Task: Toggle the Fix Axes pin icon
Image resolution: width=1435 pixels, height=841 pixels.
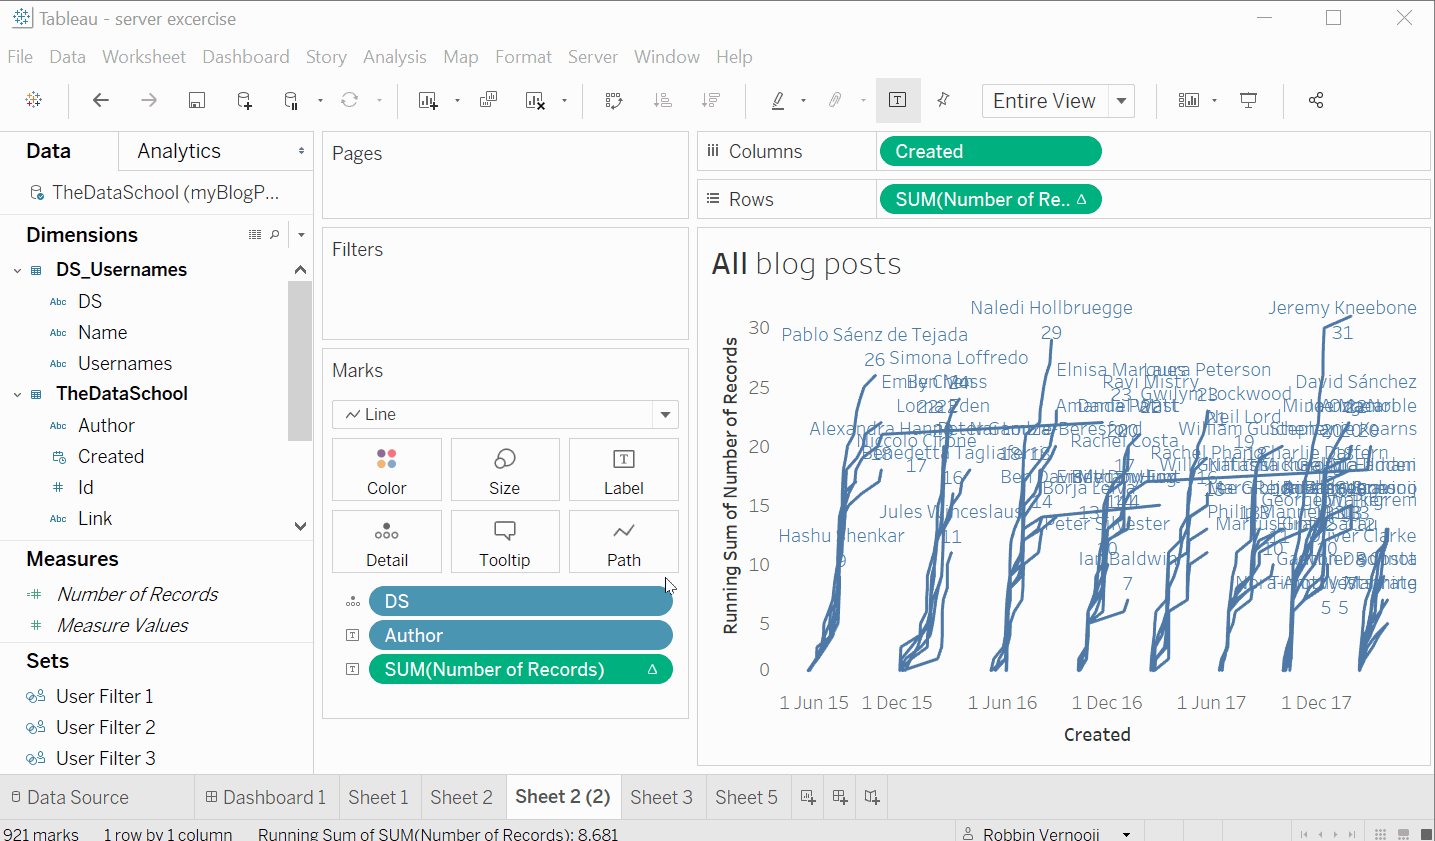Action: point(943,100)
